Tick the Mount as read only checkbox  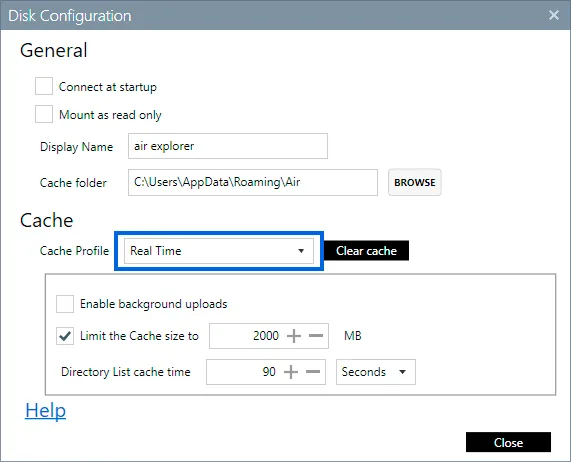(x=44, y=114)
